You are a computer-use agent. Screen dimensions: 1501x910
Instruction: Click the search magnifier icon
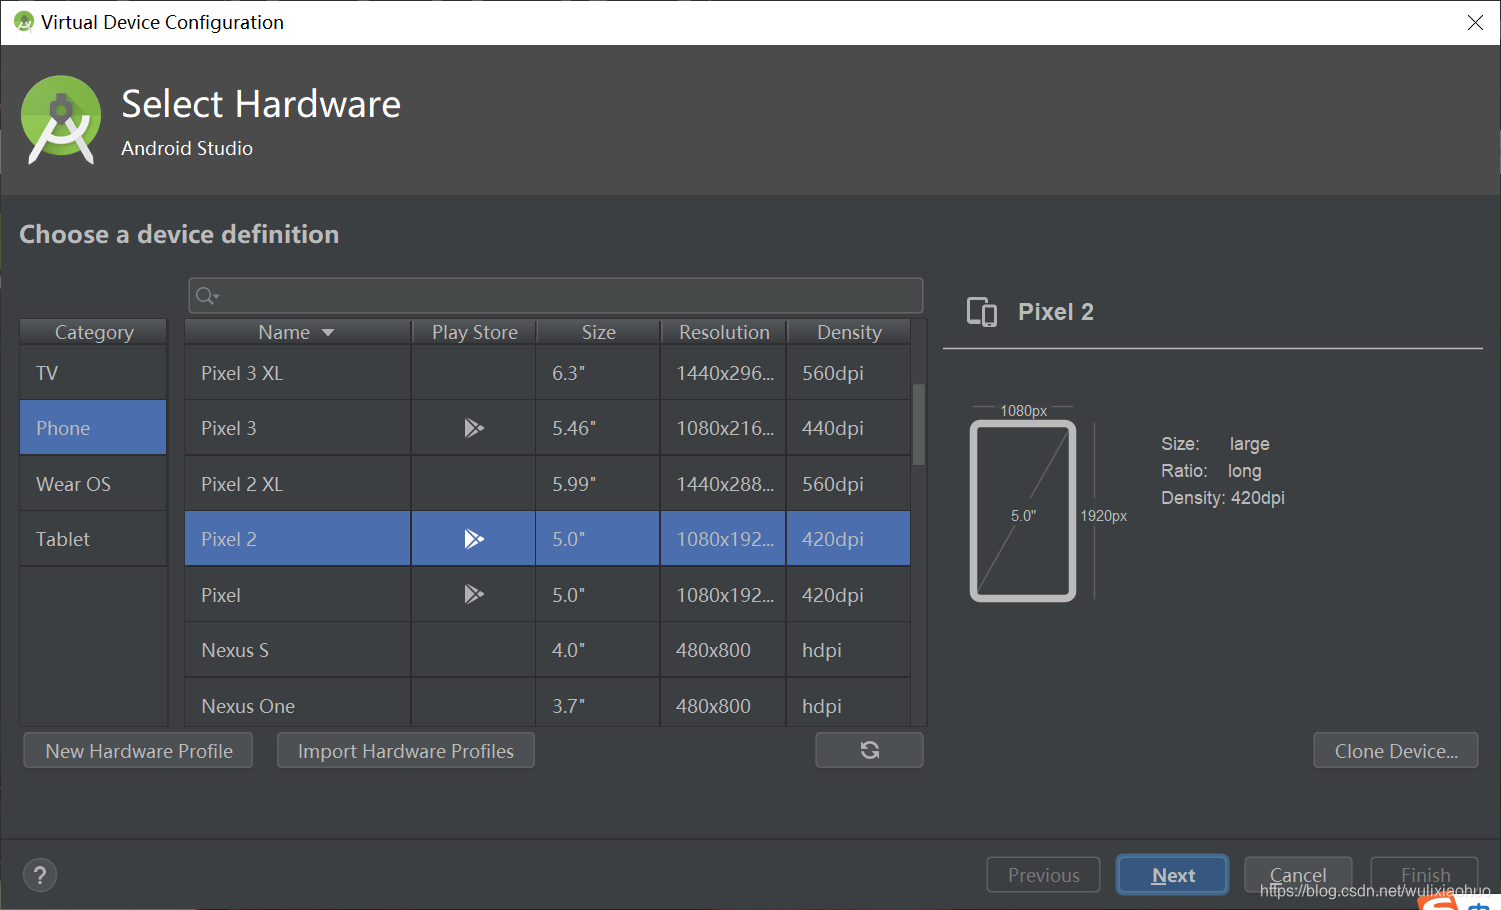click(206, 296)
